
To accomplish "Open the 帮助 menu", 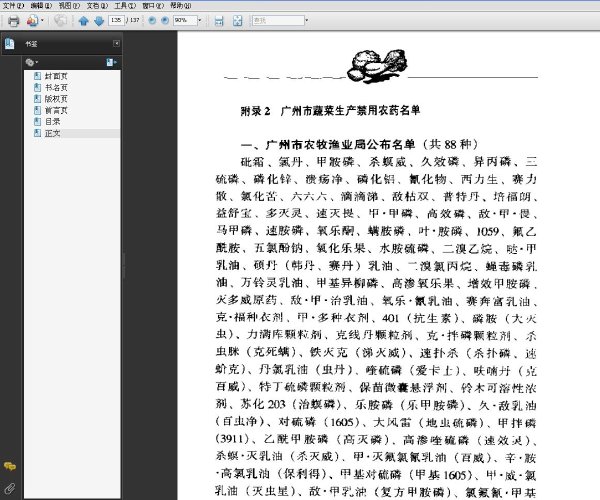I will pyautogui.click(x=180, y=5).
